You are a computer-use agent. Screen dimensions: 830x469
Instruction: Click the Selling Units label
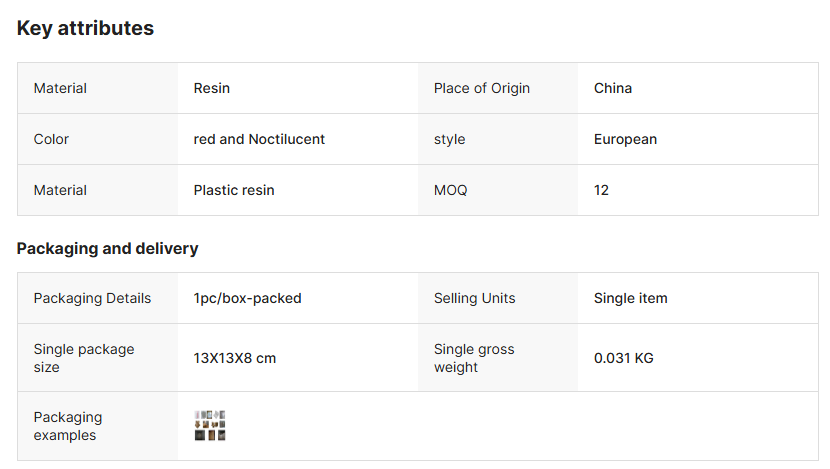475,298
